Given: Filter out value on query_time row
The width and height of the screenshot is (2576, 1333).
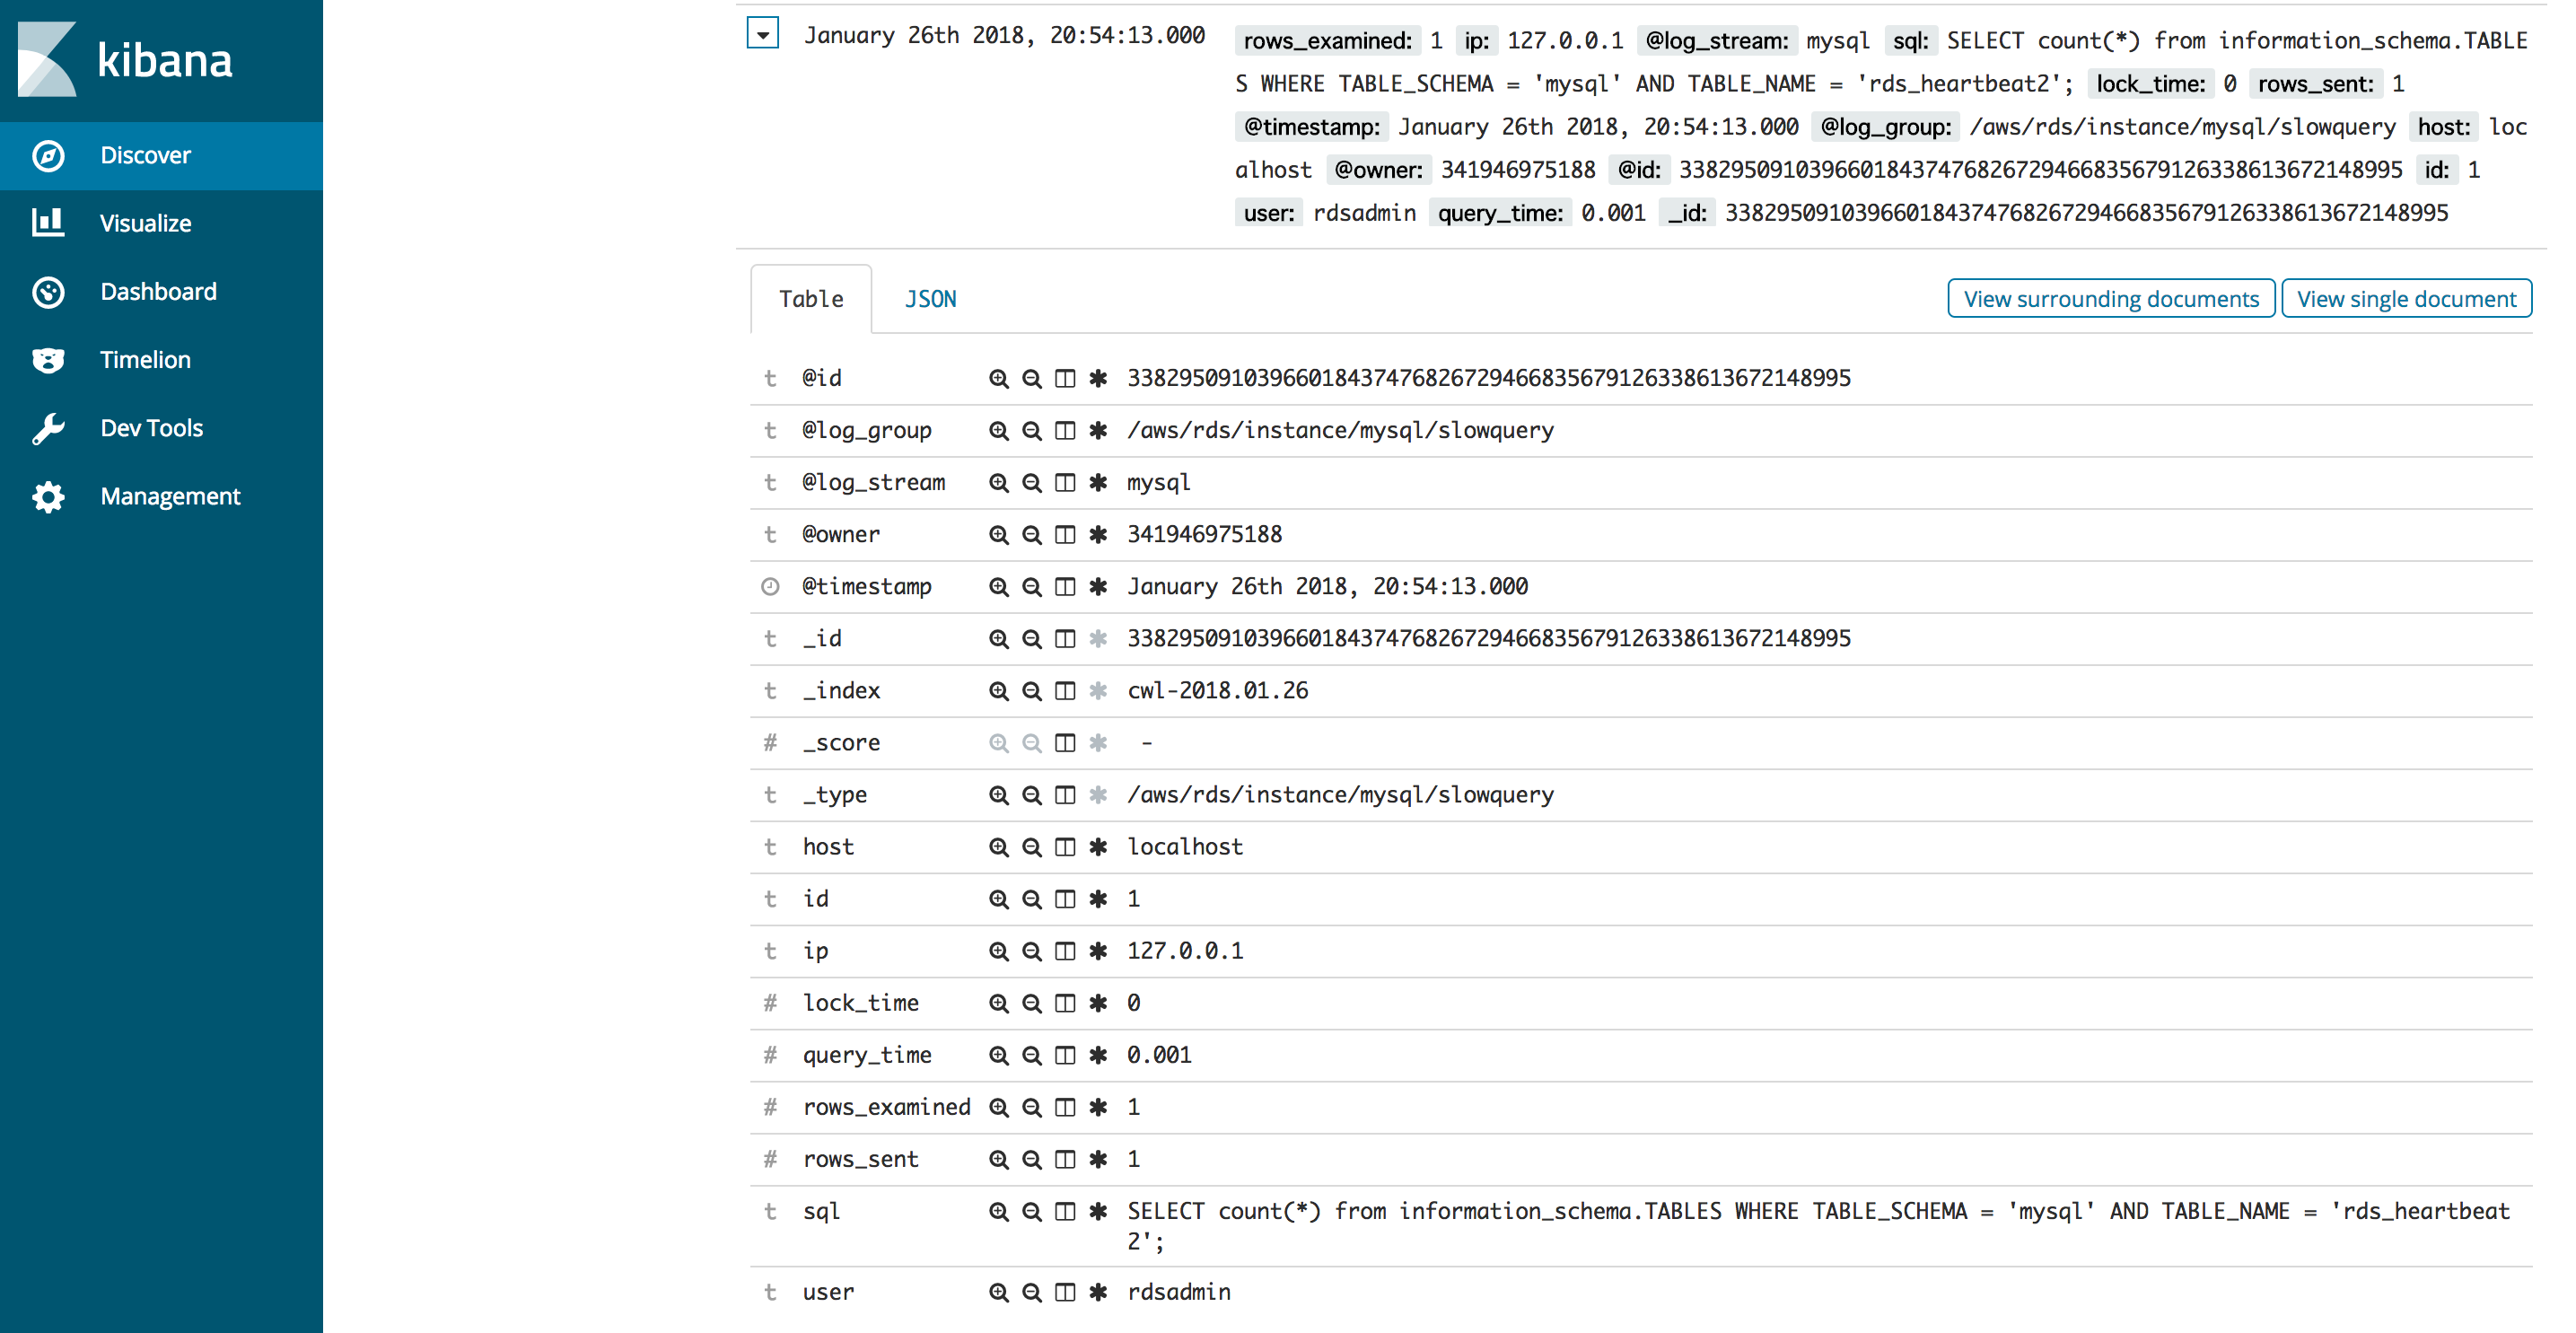Looking at the screenshot, I should pyautogui.click(x=1031, y=1054).
